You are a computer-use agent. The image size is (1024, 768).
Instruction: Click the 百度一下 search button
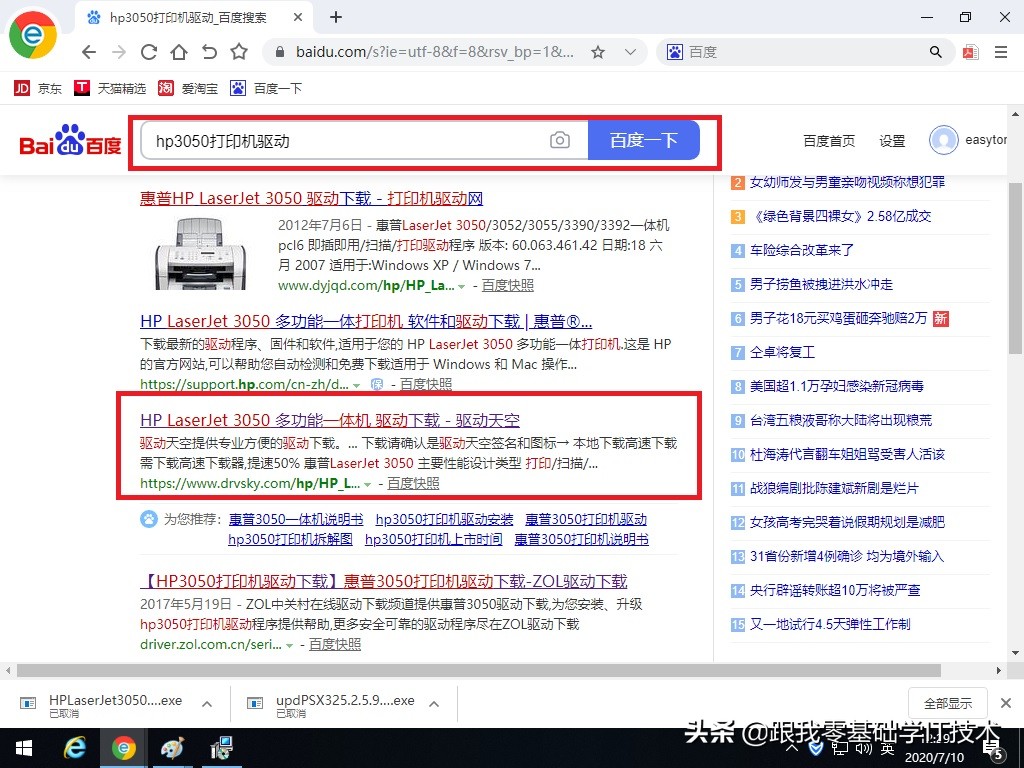coord(644,140)
